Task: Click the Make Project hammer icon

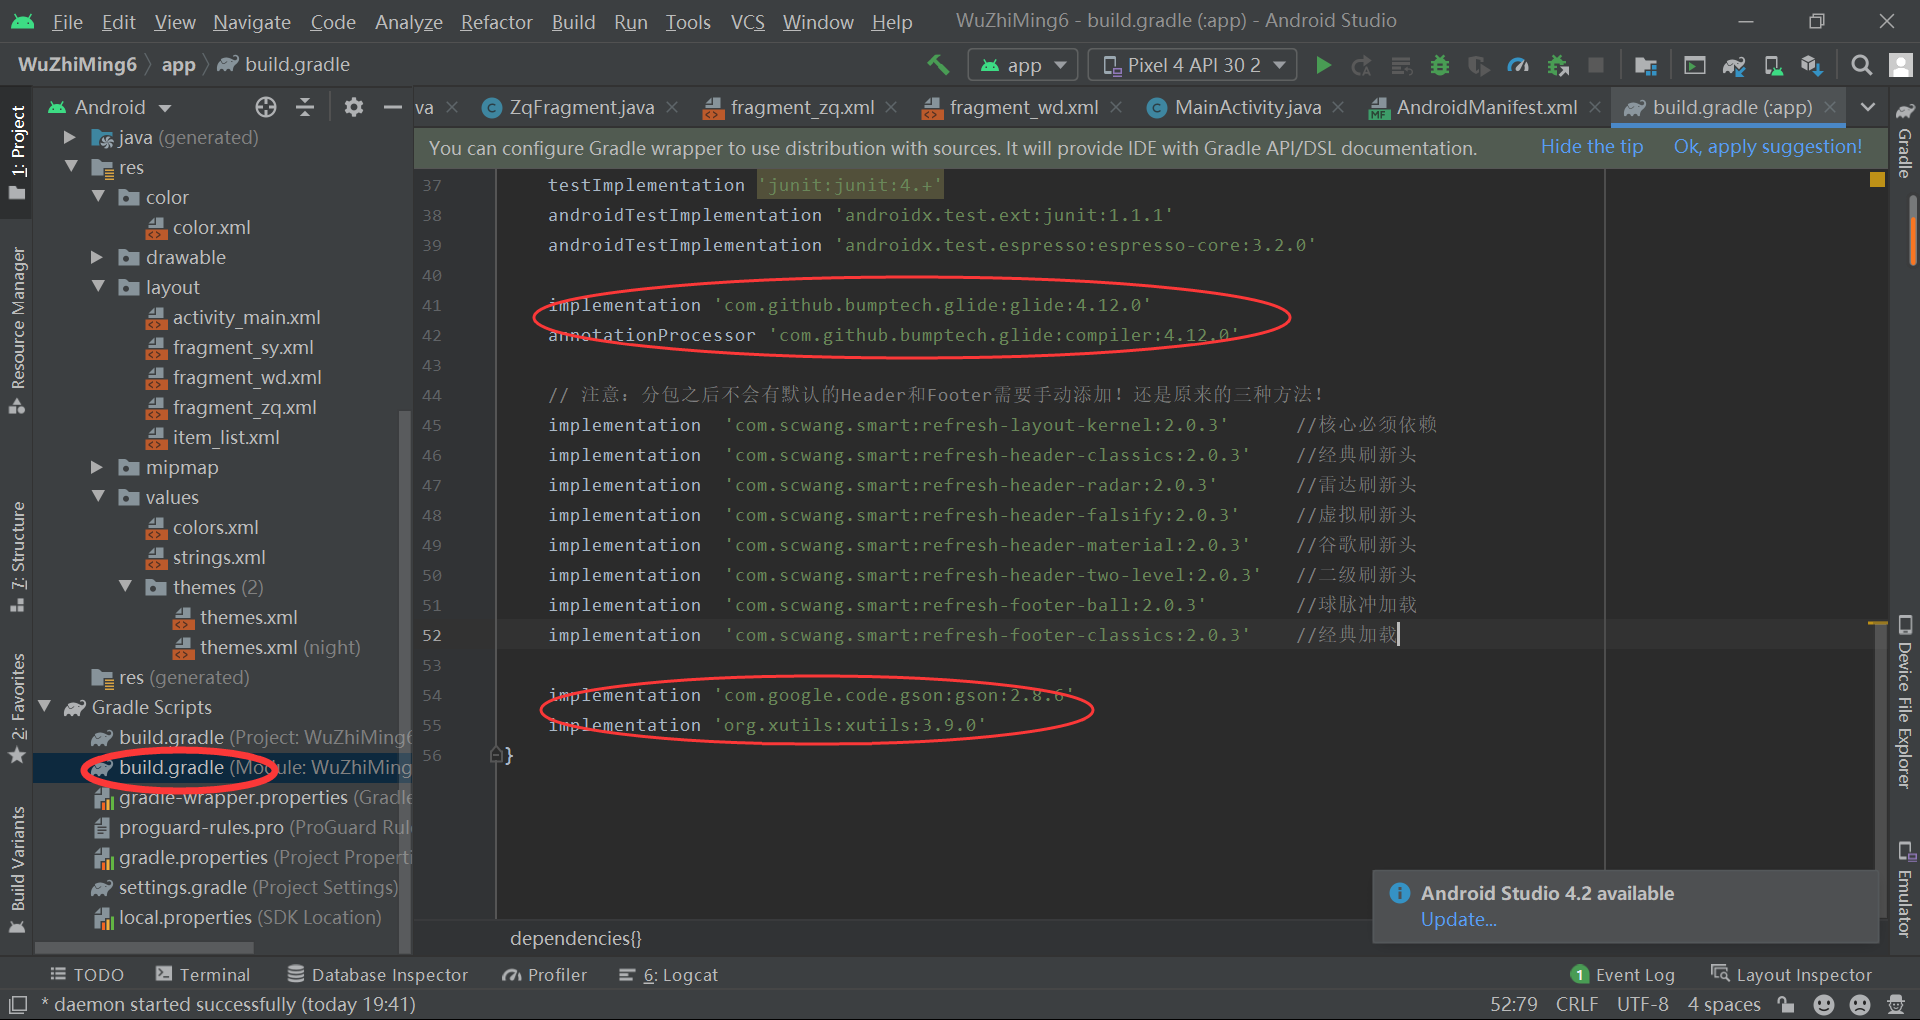Action: [x=938, y=65]
